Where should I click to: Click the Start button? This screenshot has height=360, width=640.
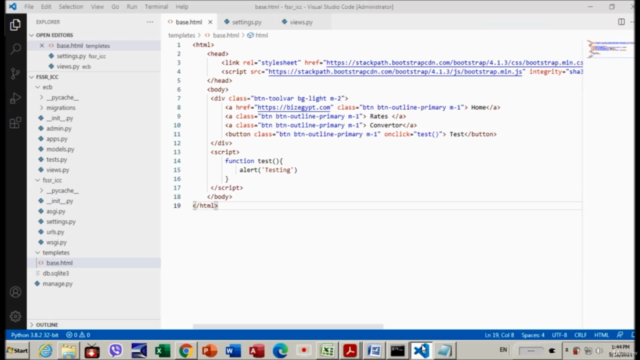tap(18, 351)
